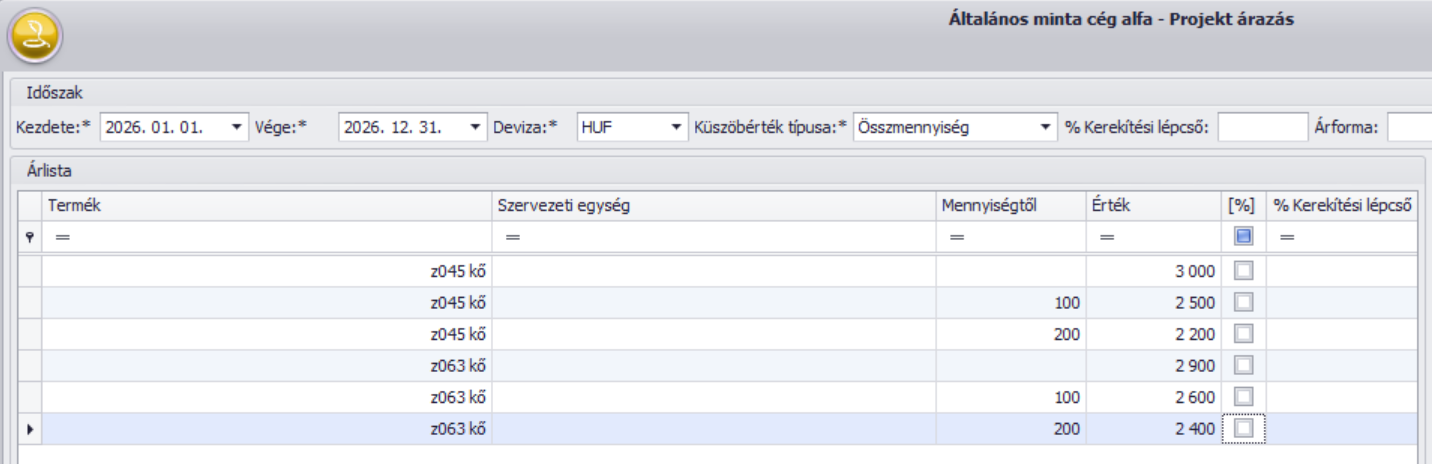The width and height of the screenshot is (1432, 464).
Task: Click the filter row pin icon
Action: [x=29, y=237]
